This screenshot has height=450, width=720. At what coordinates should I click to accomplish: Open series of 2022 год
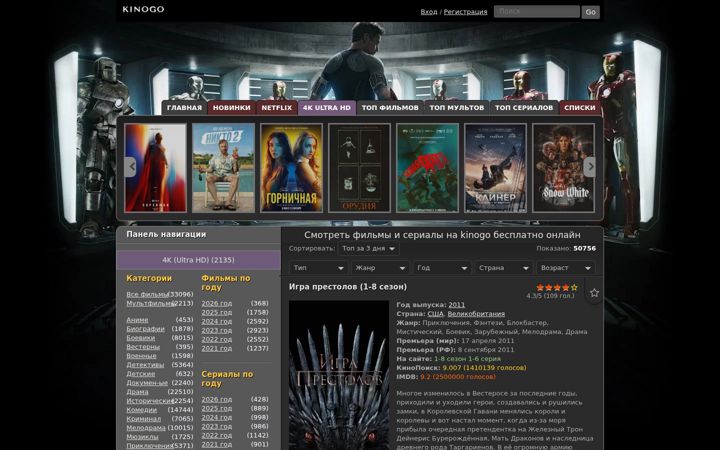click(x=217, y=435)
